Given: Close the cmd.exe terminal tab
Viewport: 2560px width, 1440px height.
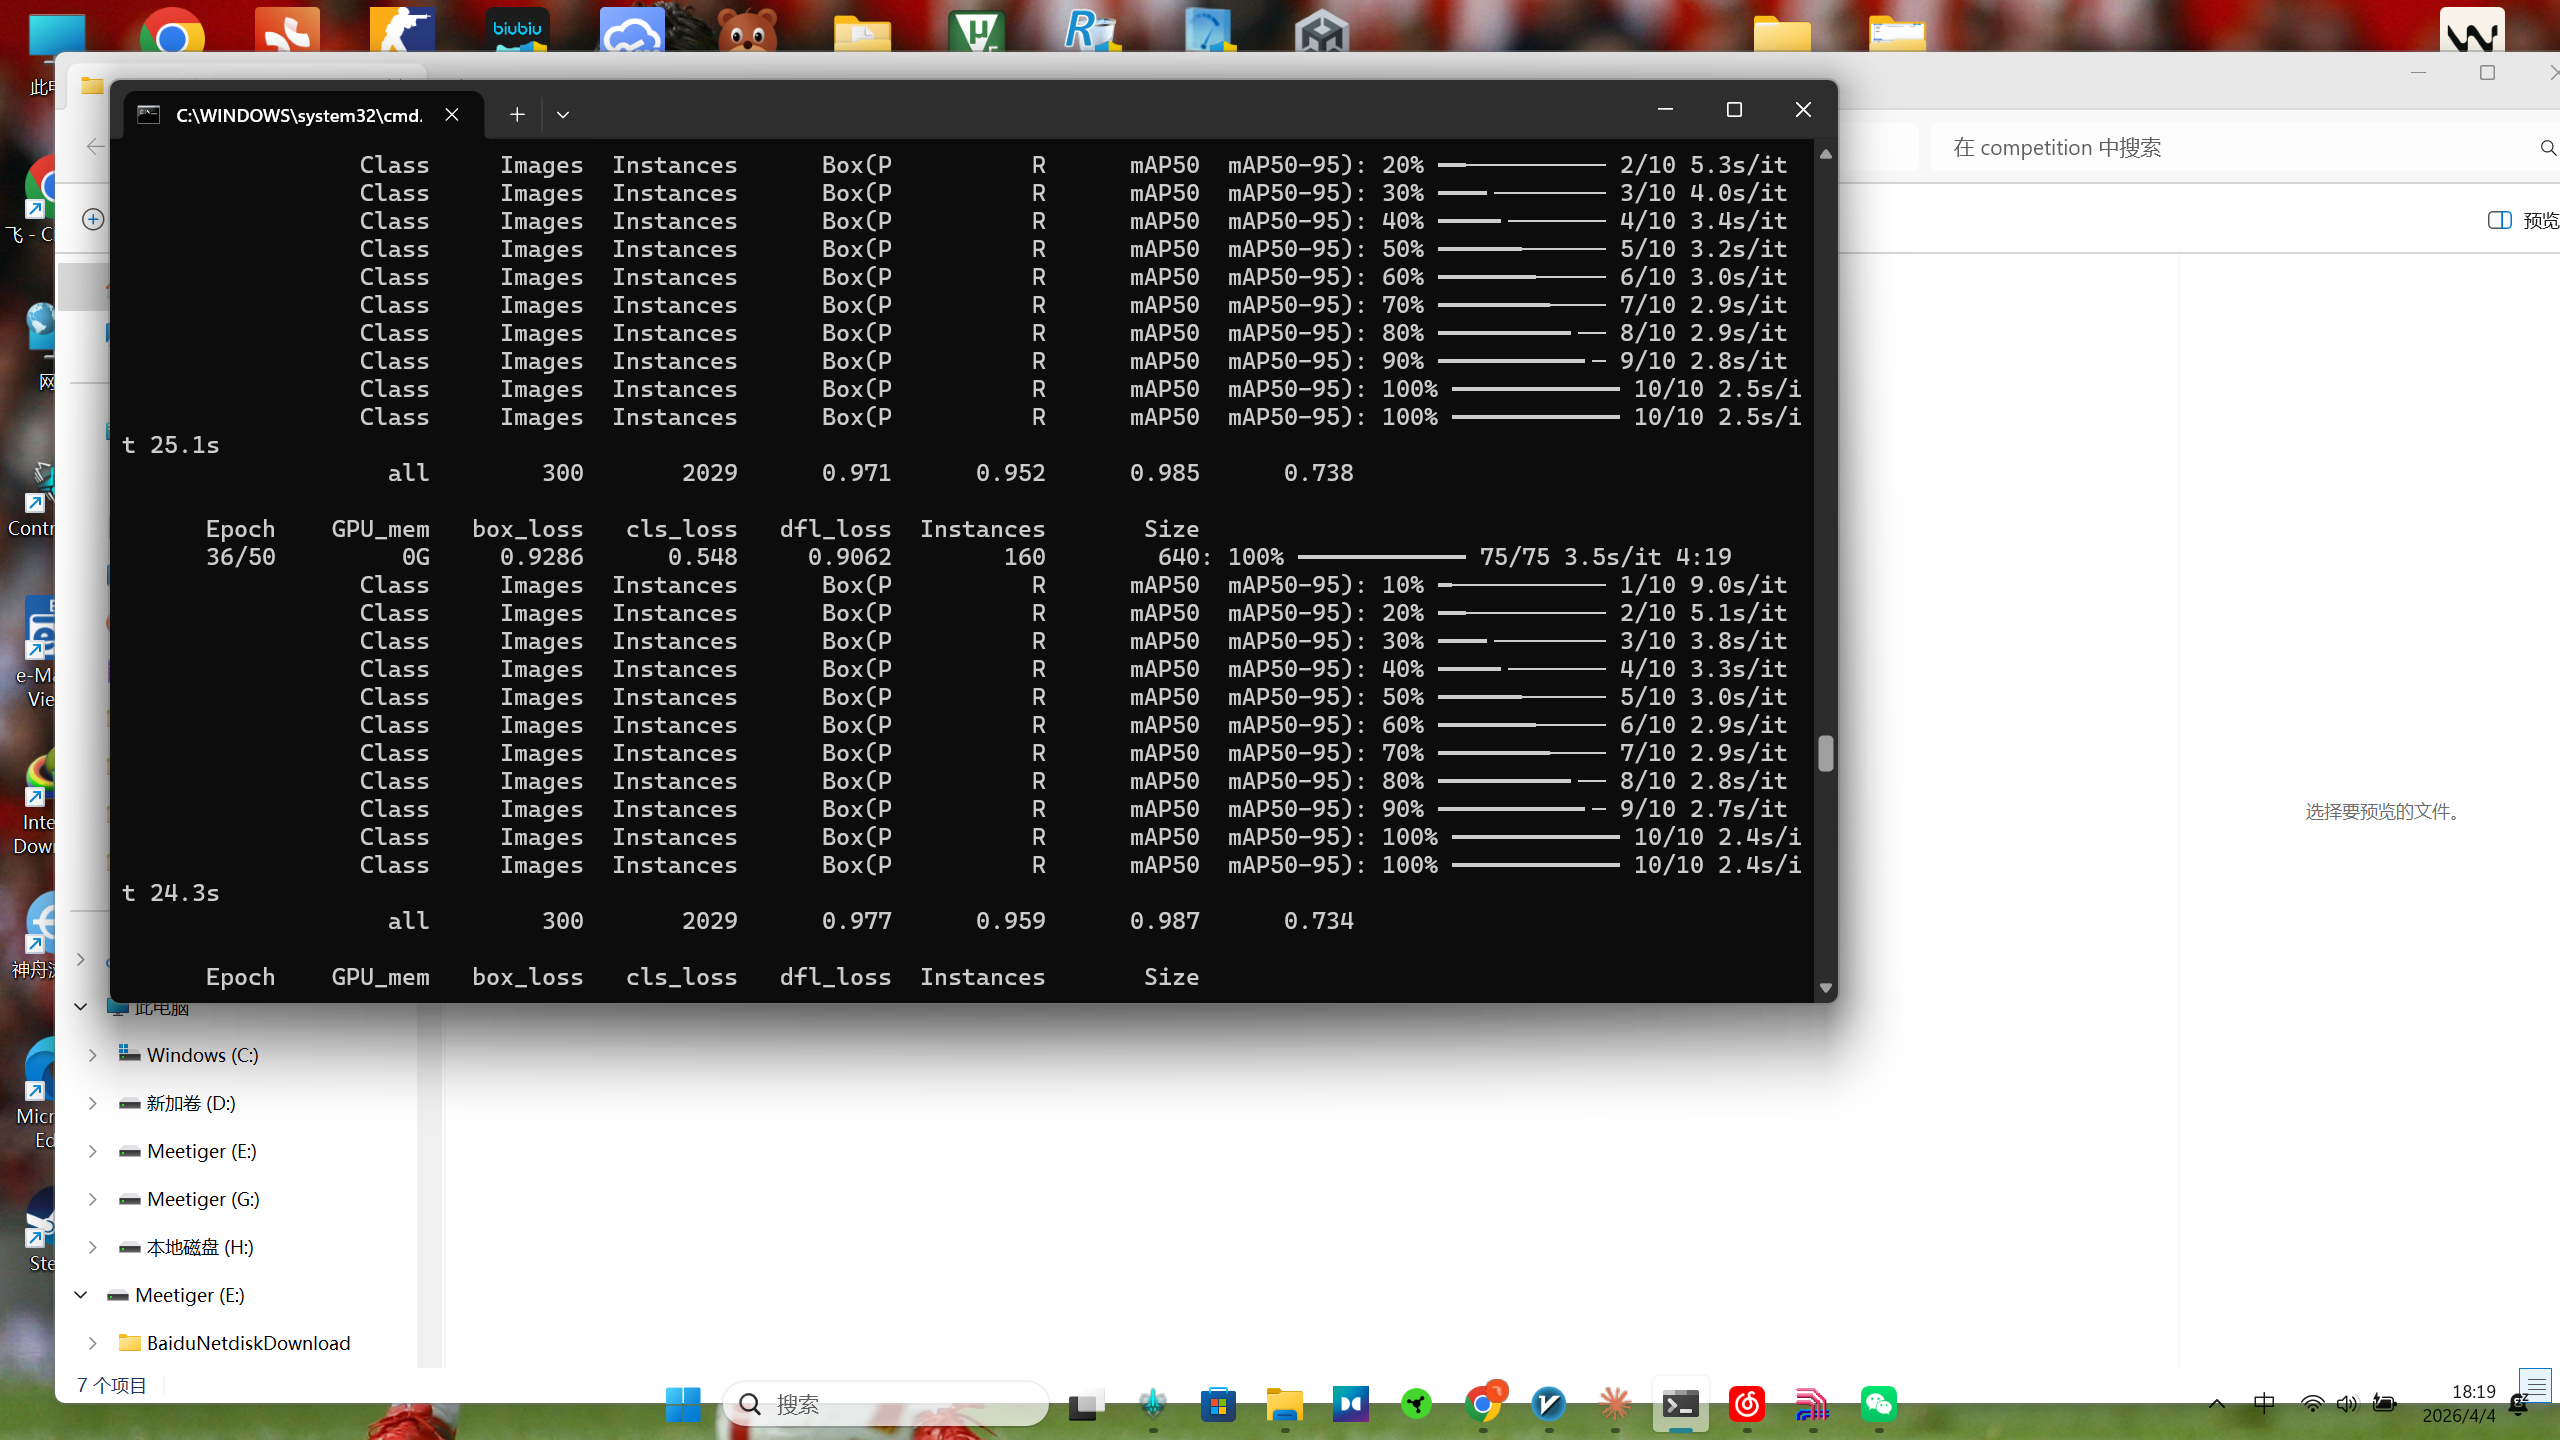Looking at the screenshot, I should pyautogui.click(x=452, y=115).
